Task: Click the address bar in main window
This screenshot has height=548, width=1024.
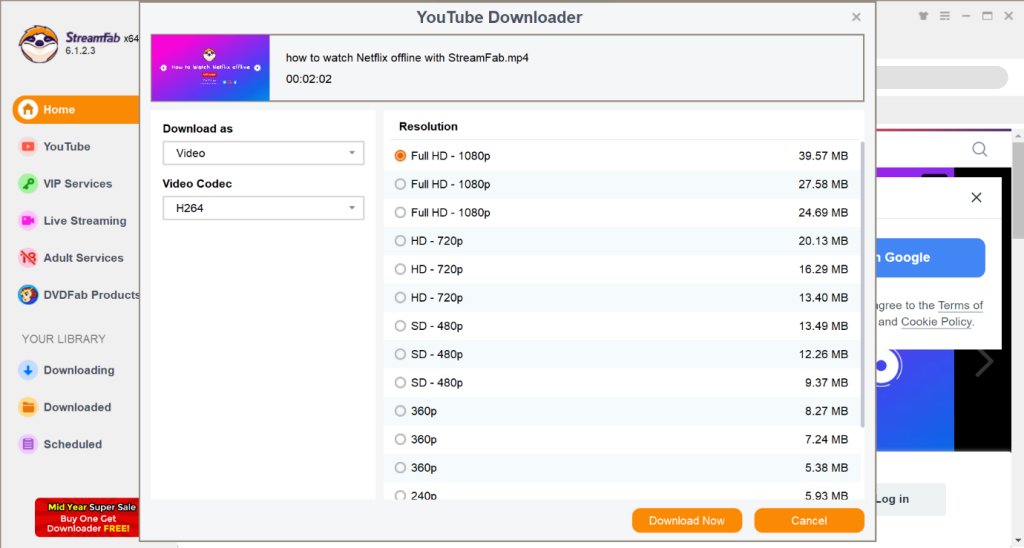Action: (x=940, y=78)
